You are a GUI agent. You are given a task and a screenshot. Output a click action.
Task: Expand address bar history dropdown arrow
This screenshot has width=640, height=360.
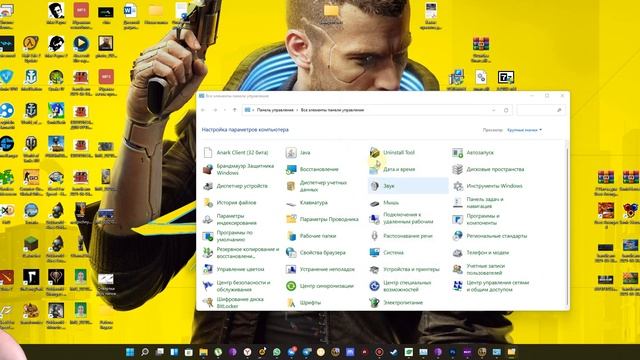click(x=494, y=110)
